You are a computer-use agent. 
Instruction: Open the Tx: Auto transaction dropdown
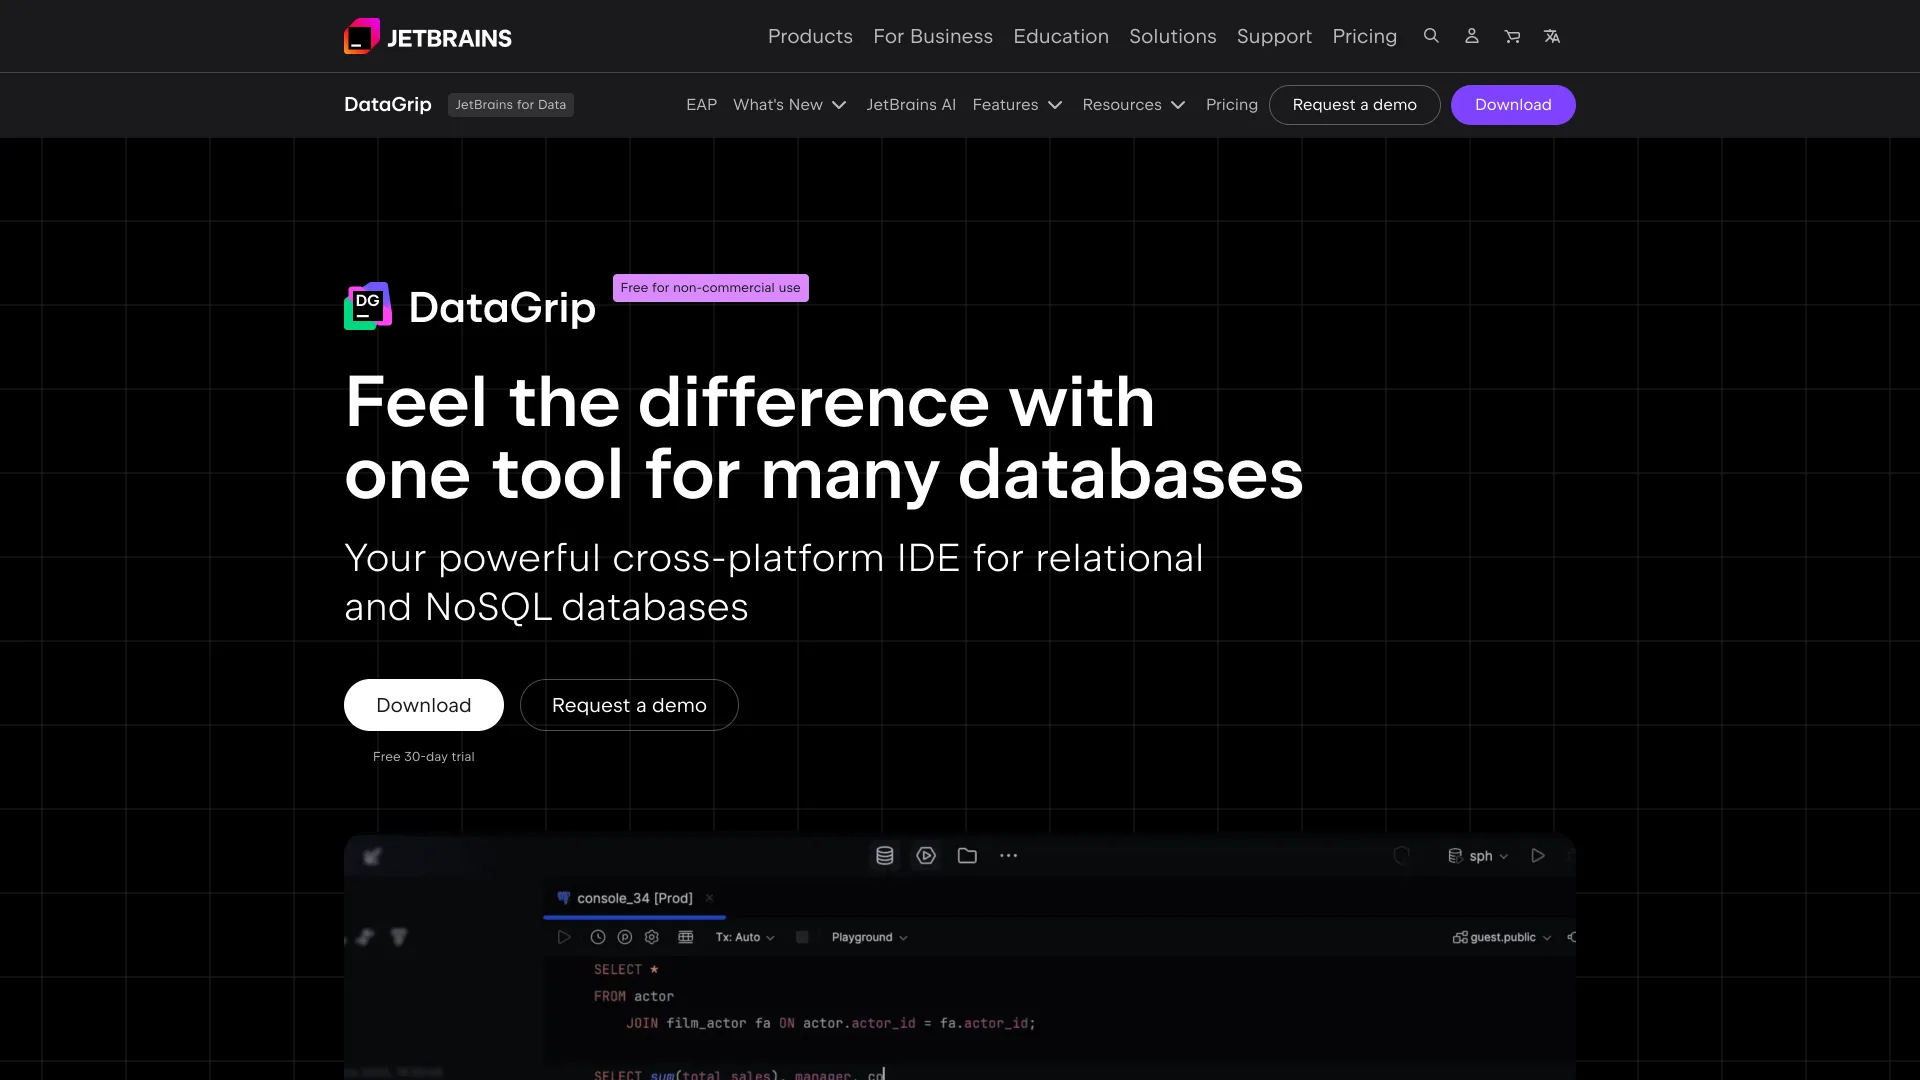(745, 937)
